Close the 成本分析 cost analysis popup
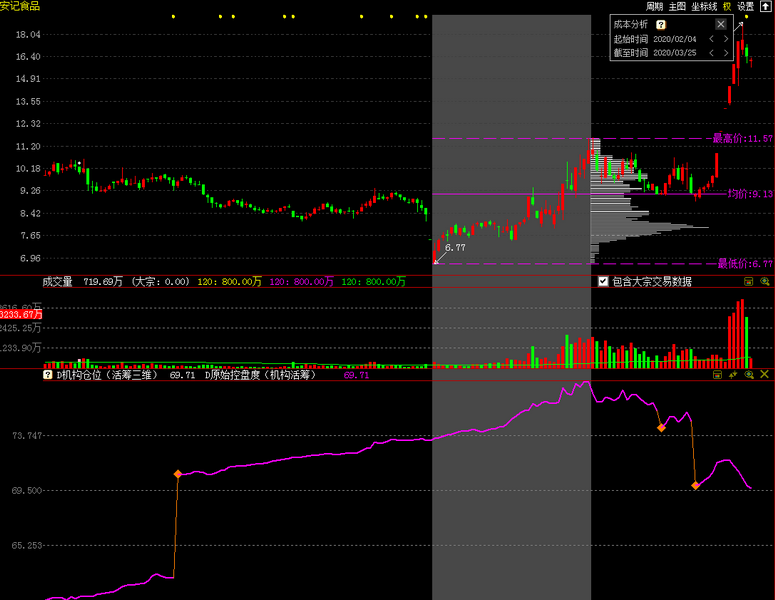Viewport: 775px width, 600px height. click(x=720, y=24)
